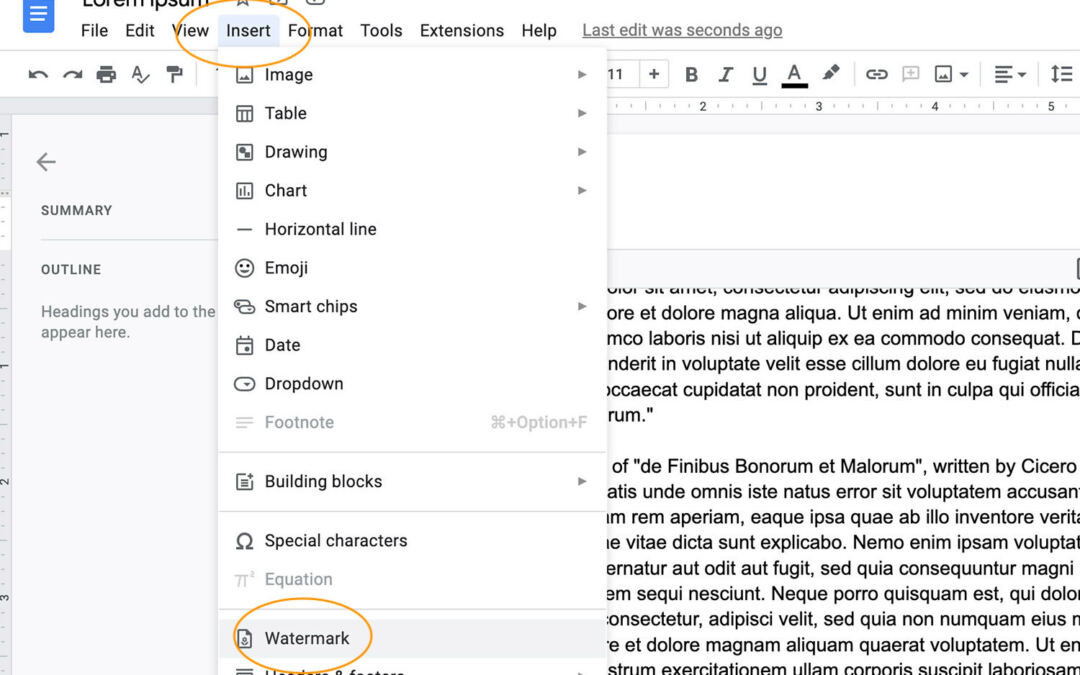Image resolution: width=1080 pixels, height=675 pixels.
Task: Print the document with printer icon
Action: coord(106,75)
